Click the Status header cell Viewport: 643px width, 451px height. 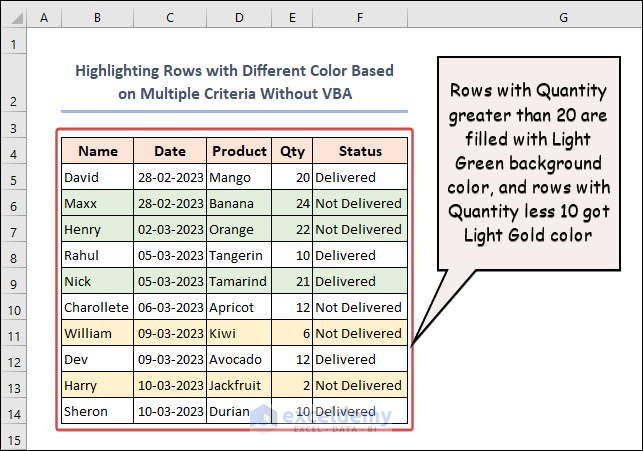pos(360,151)
